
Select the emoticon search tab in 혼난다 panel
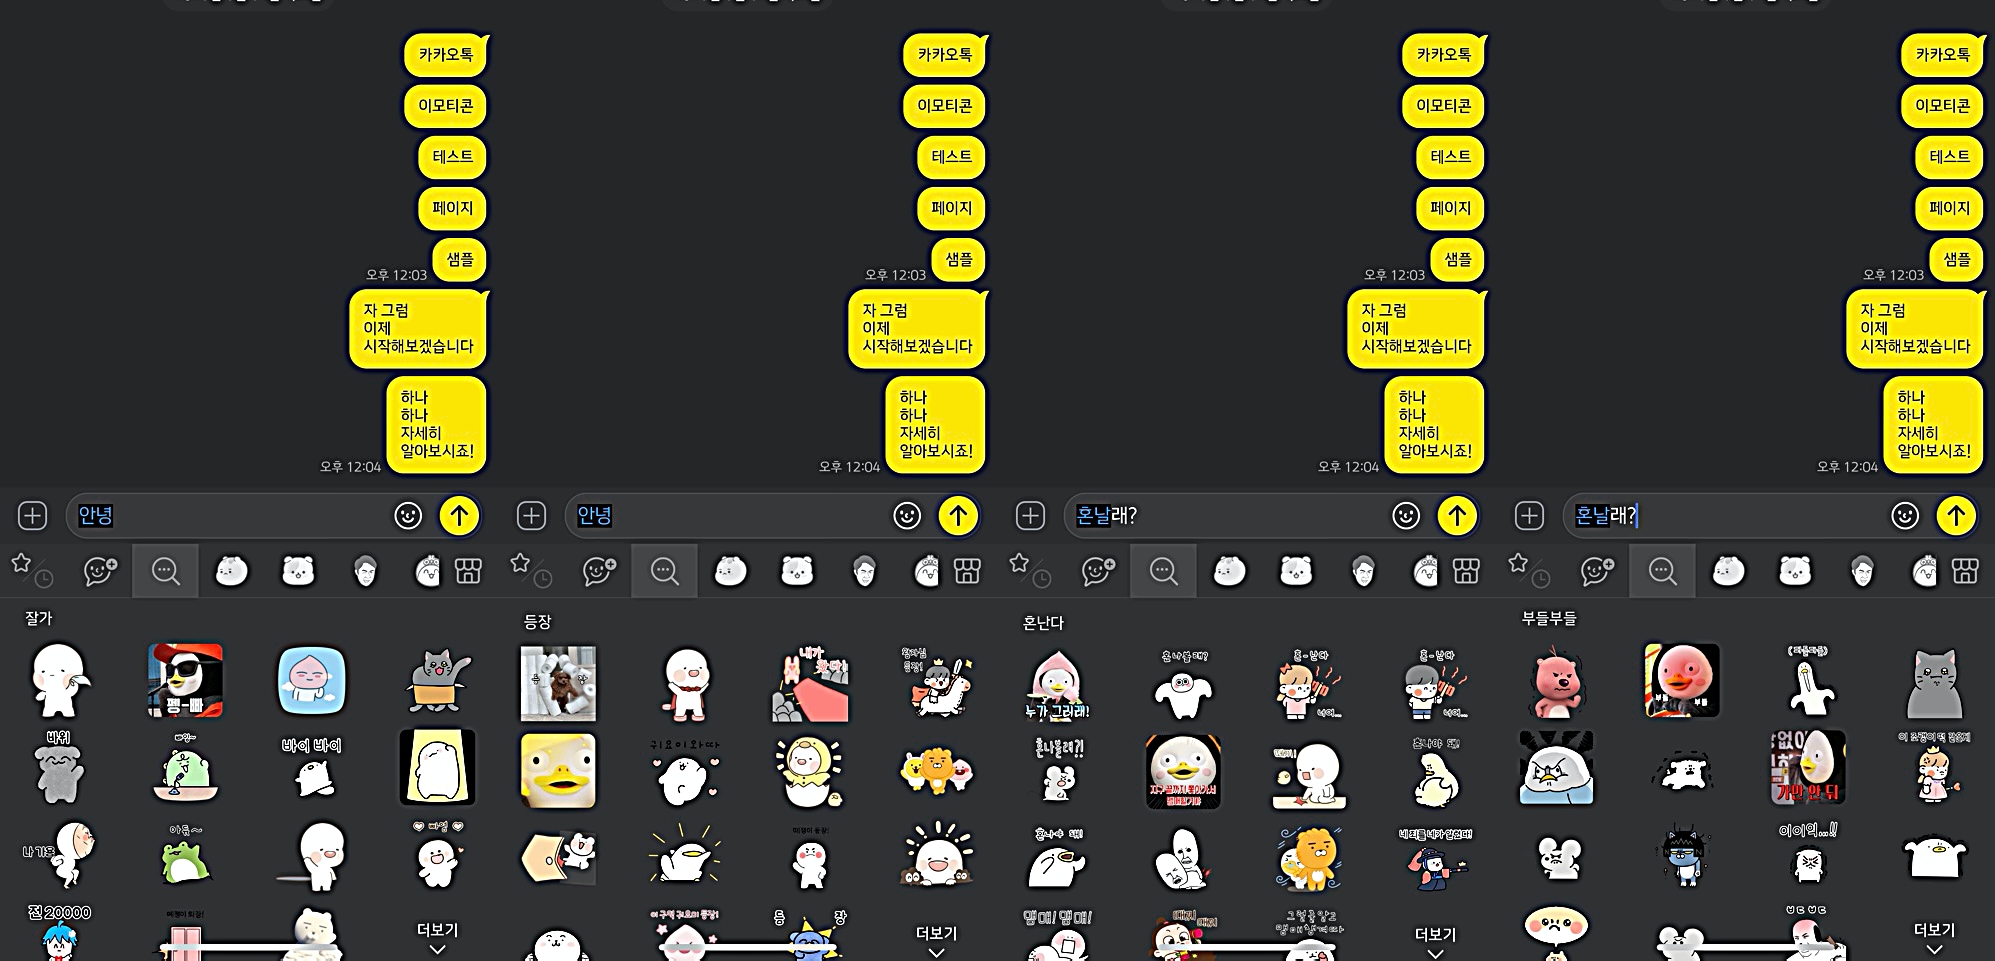click(1163, 571)
